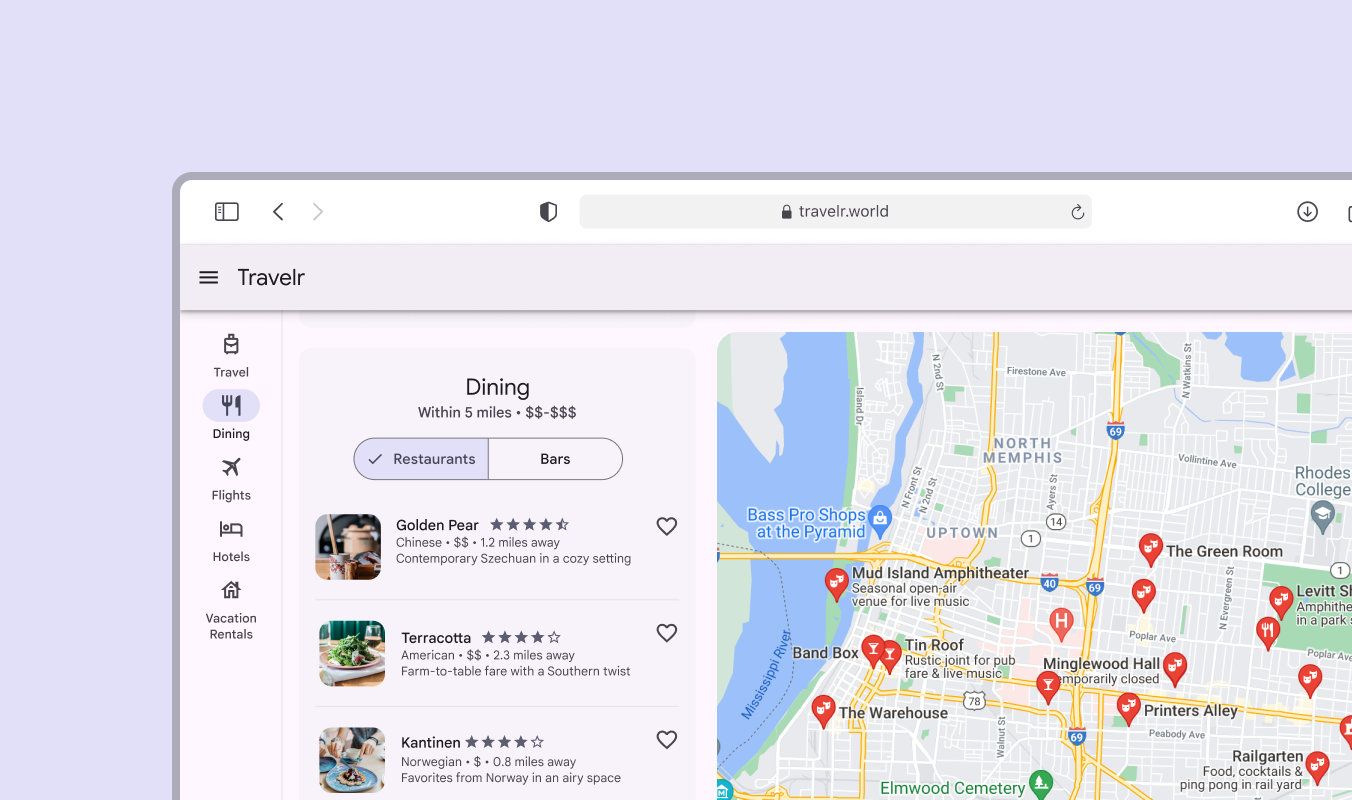Click the travelr.world address bar

[834, 212]
